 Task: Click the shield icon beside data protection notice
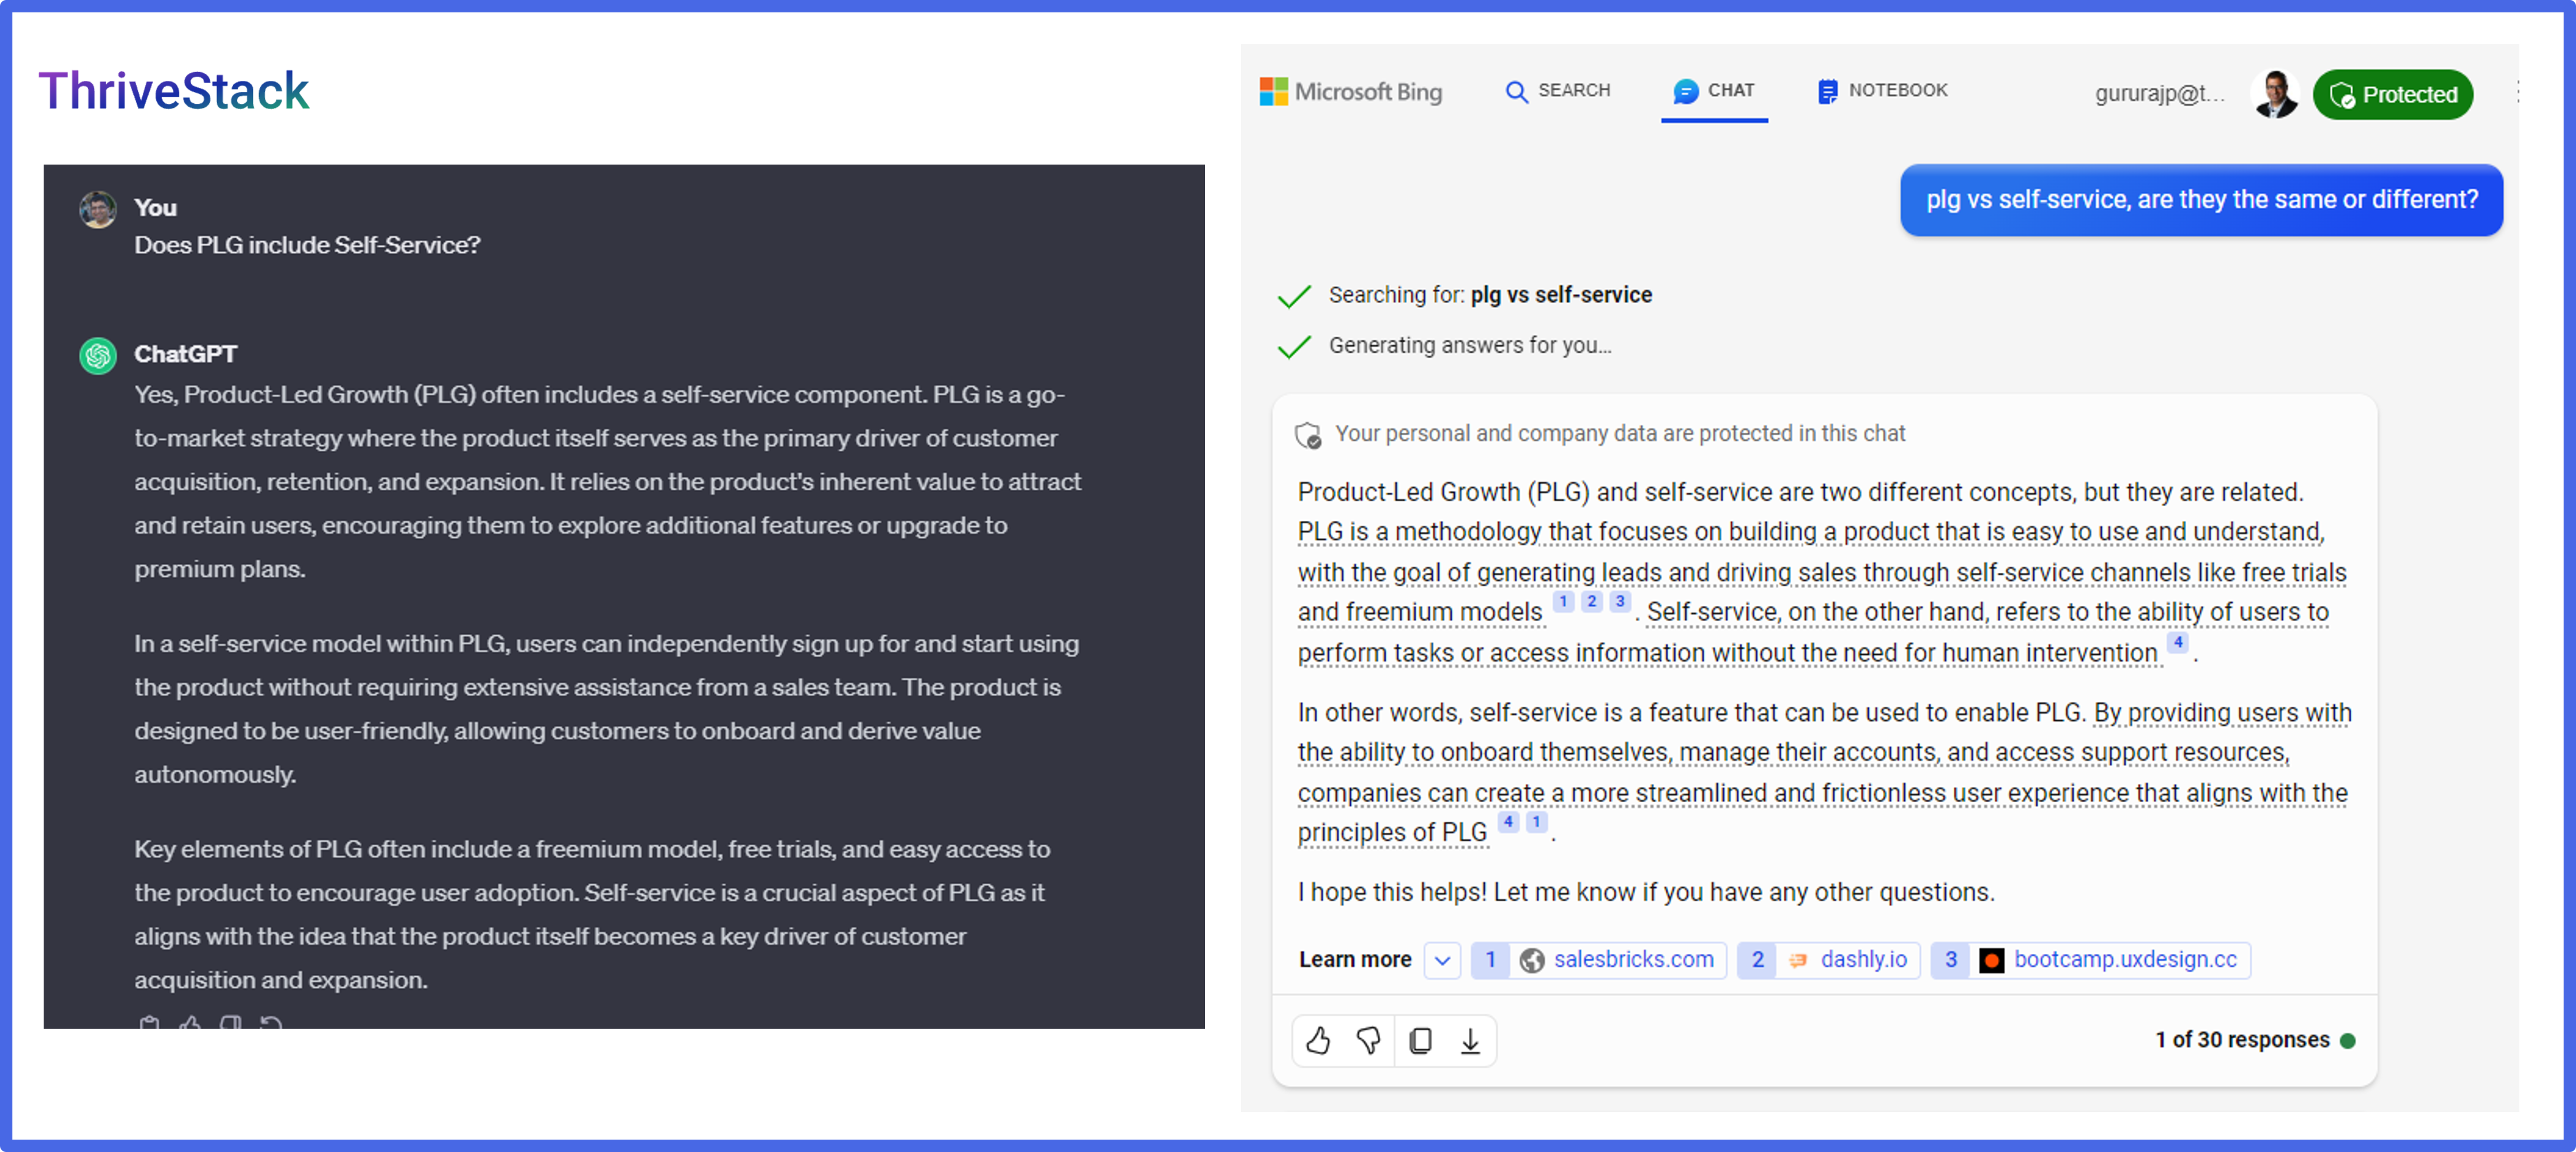1308,435
